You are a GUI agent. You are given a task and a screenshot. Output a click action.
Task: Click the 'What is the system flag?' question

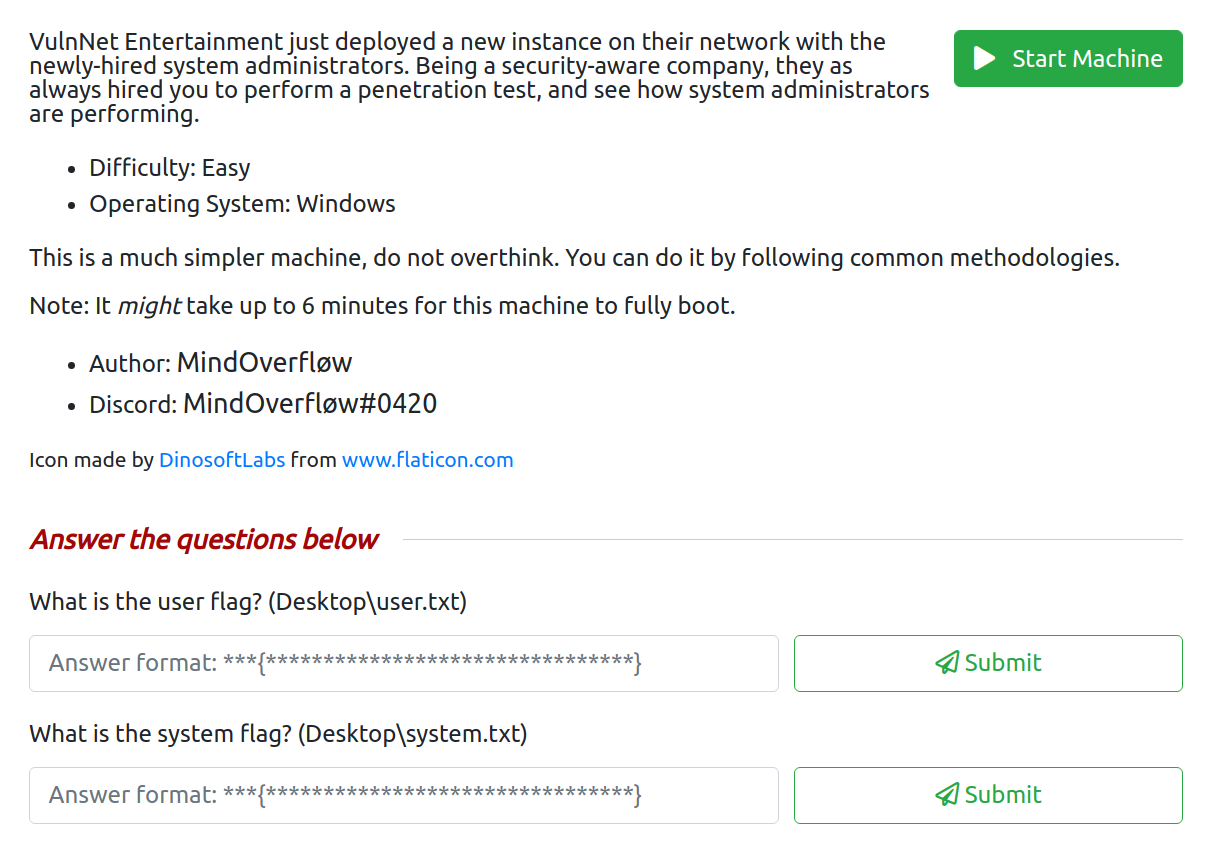[x=278, y=734]
